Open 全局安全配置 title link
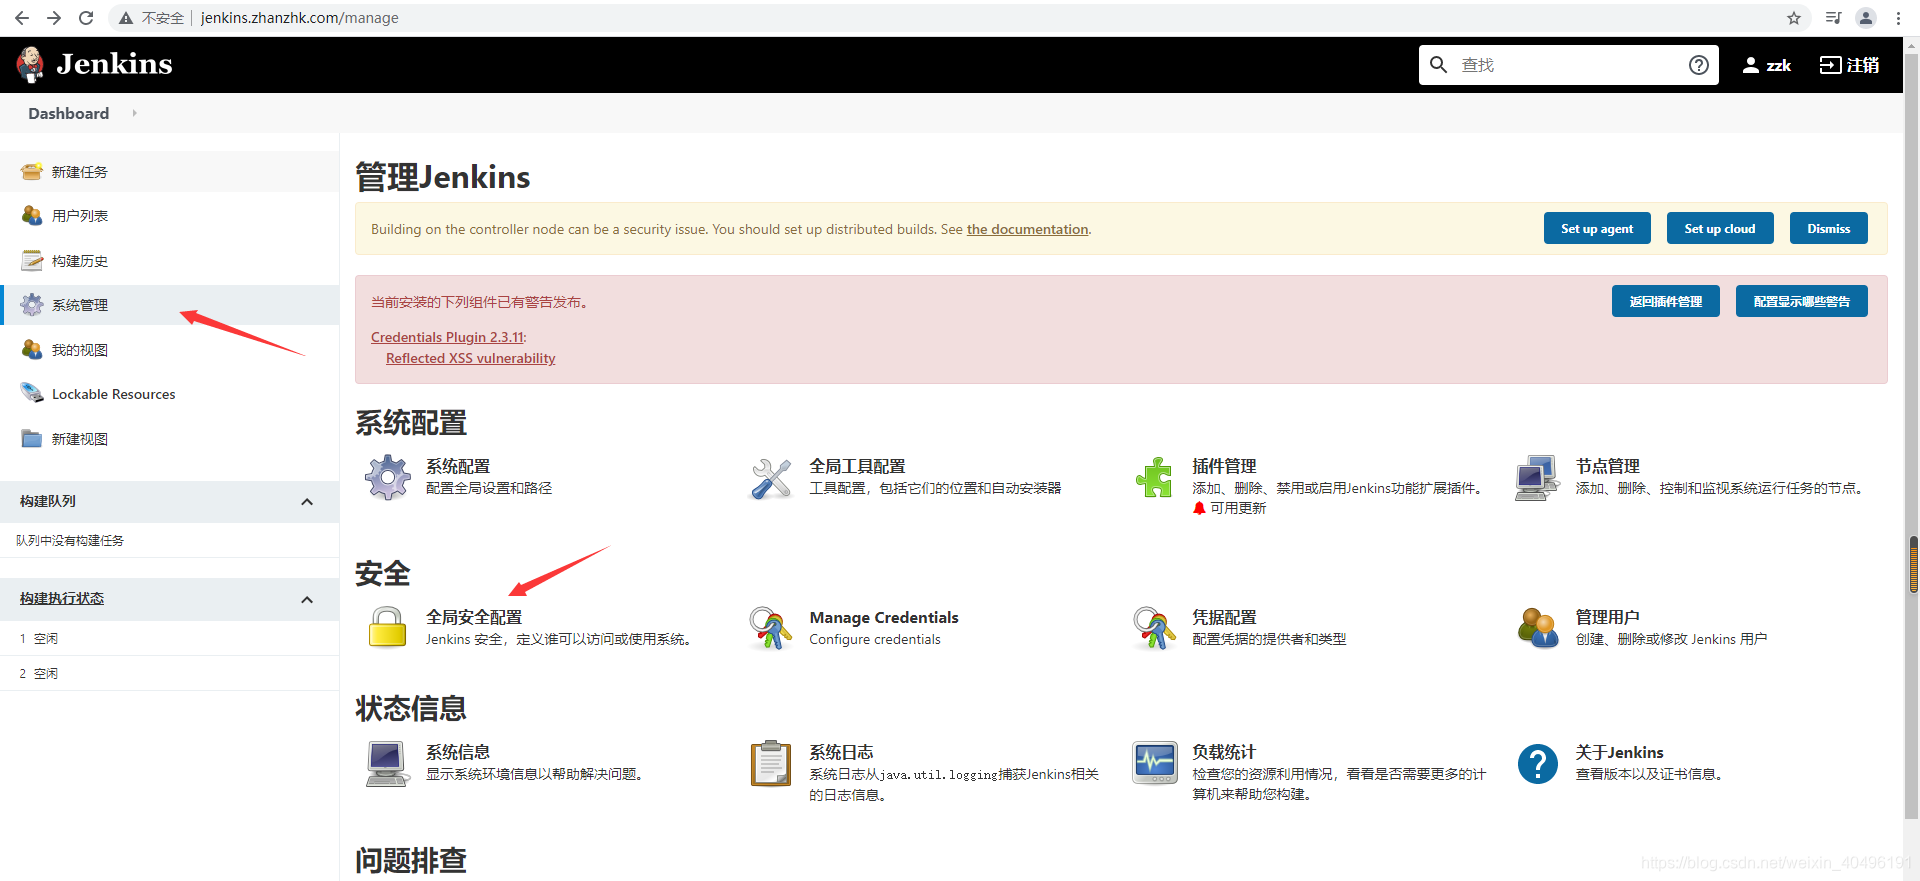The width and height of the screenshot is (1920, 881). click(474, 617)
